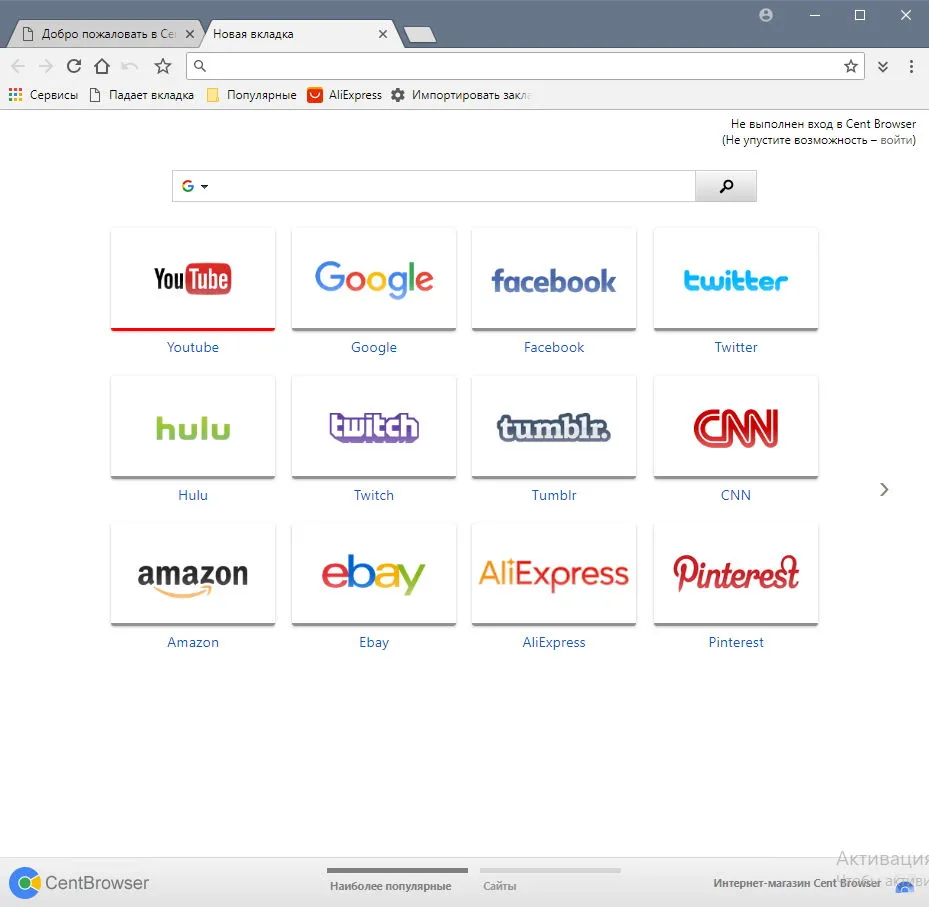Close the Новая вкладка tab
929x907 pixels.
pos(383,34)
